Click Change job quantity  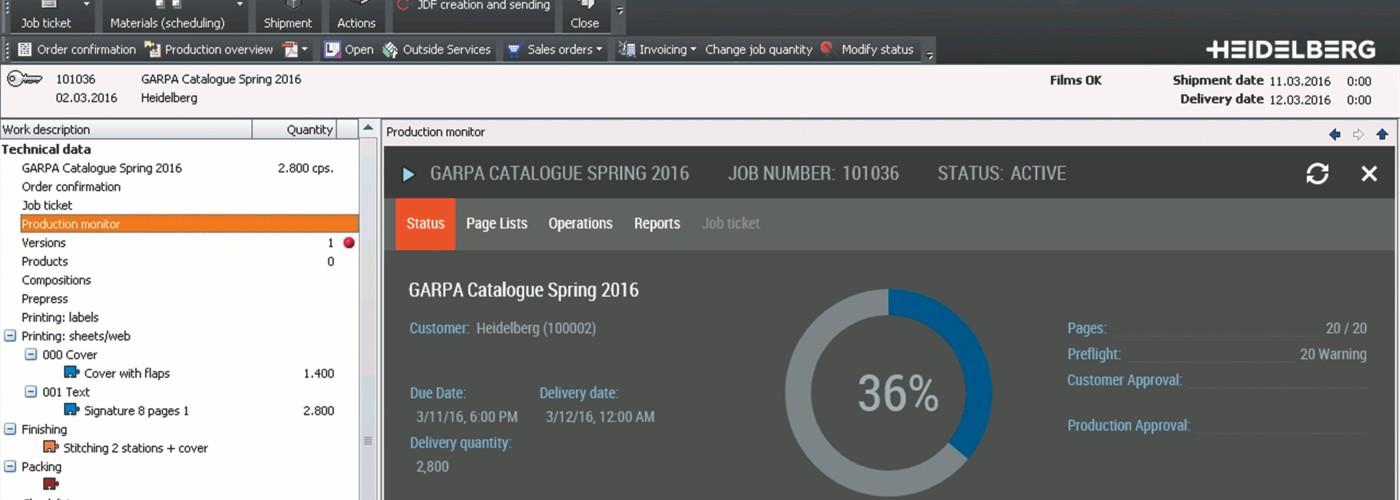(758, 49)
